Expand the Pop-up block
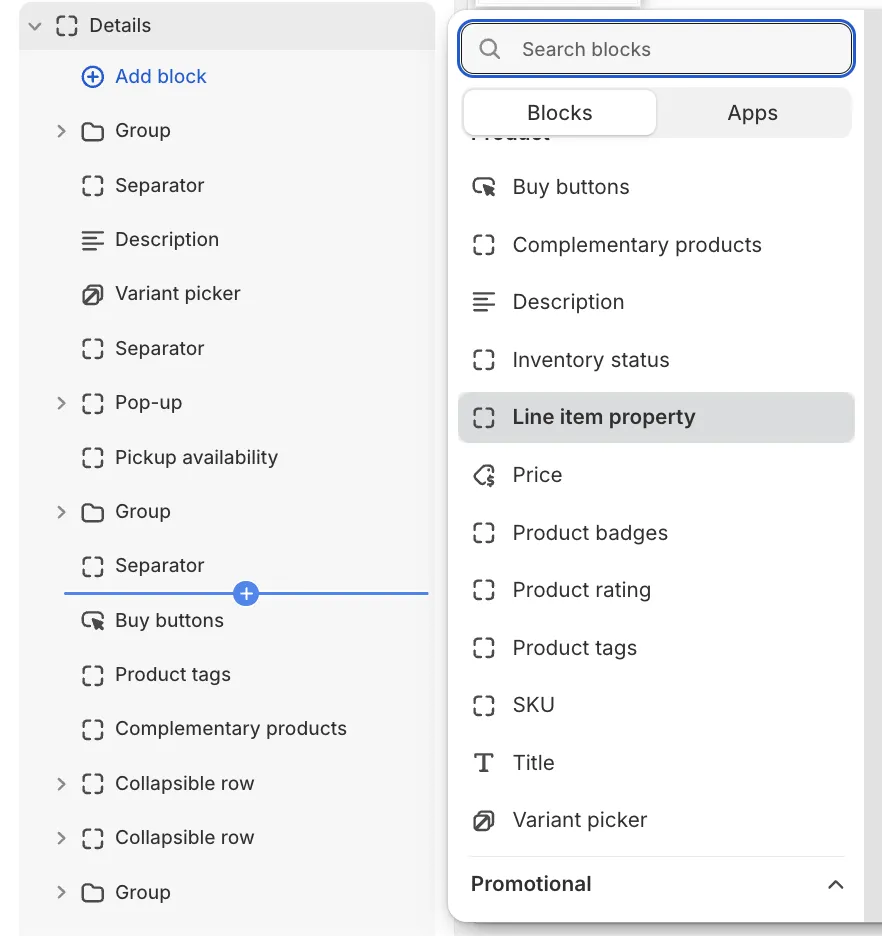This screenshot has height=936, width=882. click(61, 403)
